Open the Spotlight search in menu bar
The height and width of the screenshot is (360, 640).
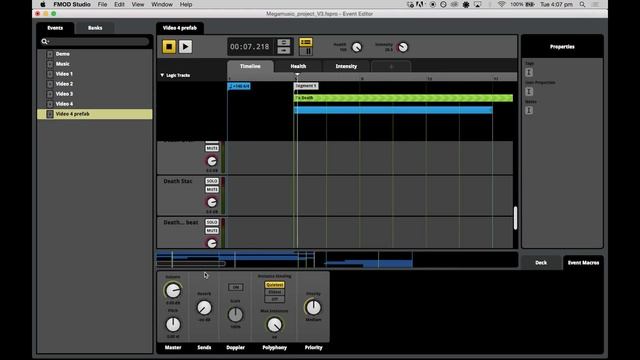pos(582,4)
